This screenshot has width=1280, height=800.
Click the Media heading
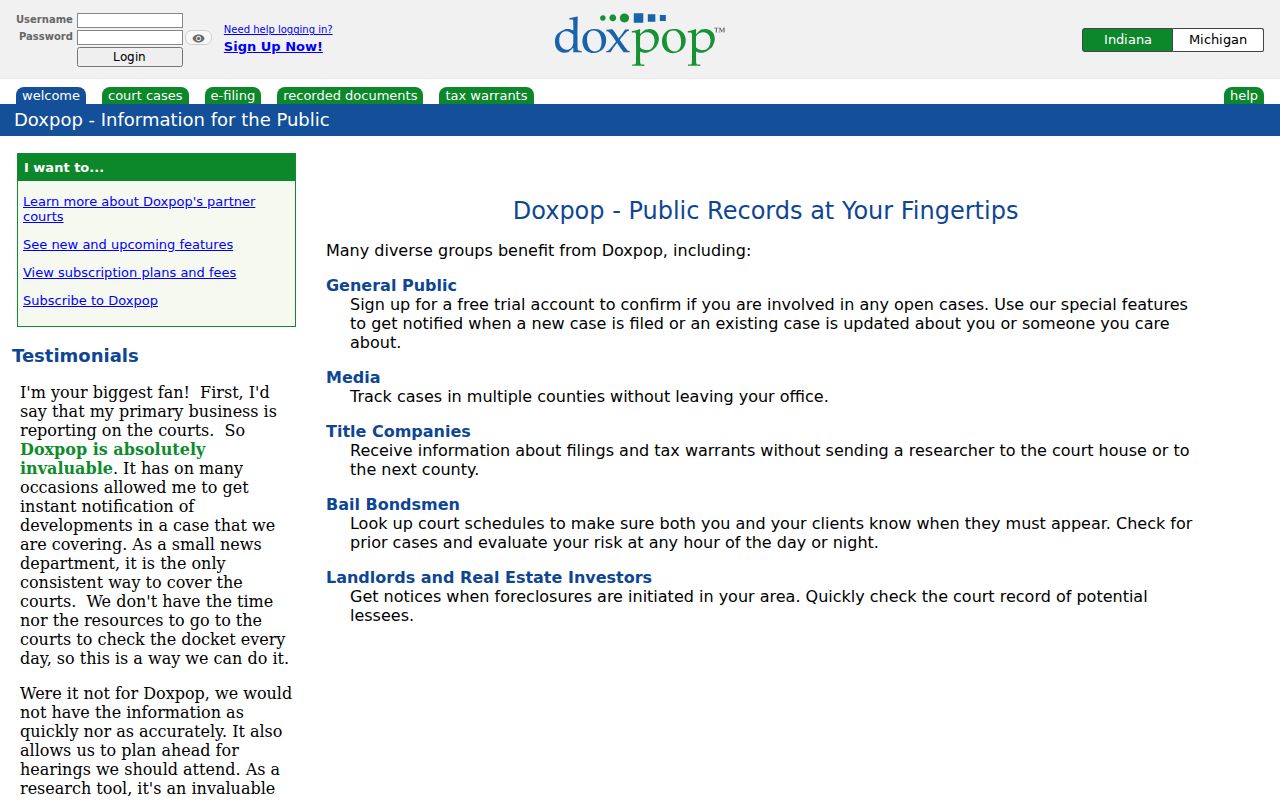353,377
